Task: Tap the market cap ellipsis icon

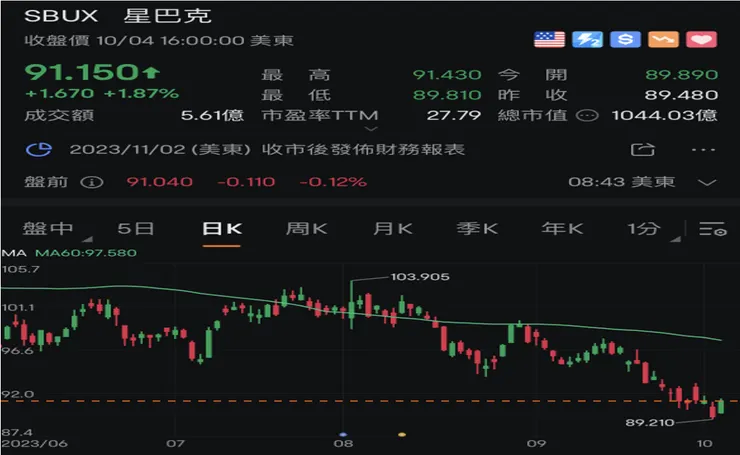Action: (587, 116)
